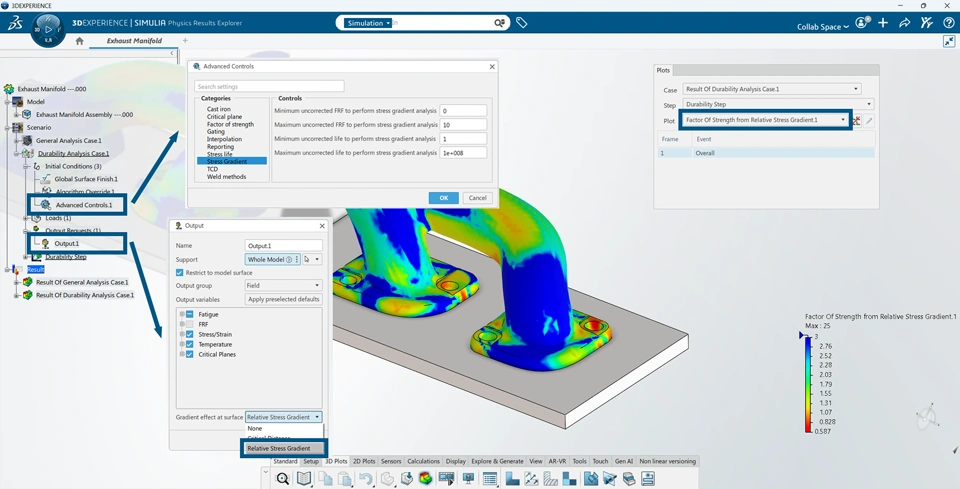Toggle the Stress/Strain output checkbox
The height and width of the screenshot is (489, 960).
[190, 334]
